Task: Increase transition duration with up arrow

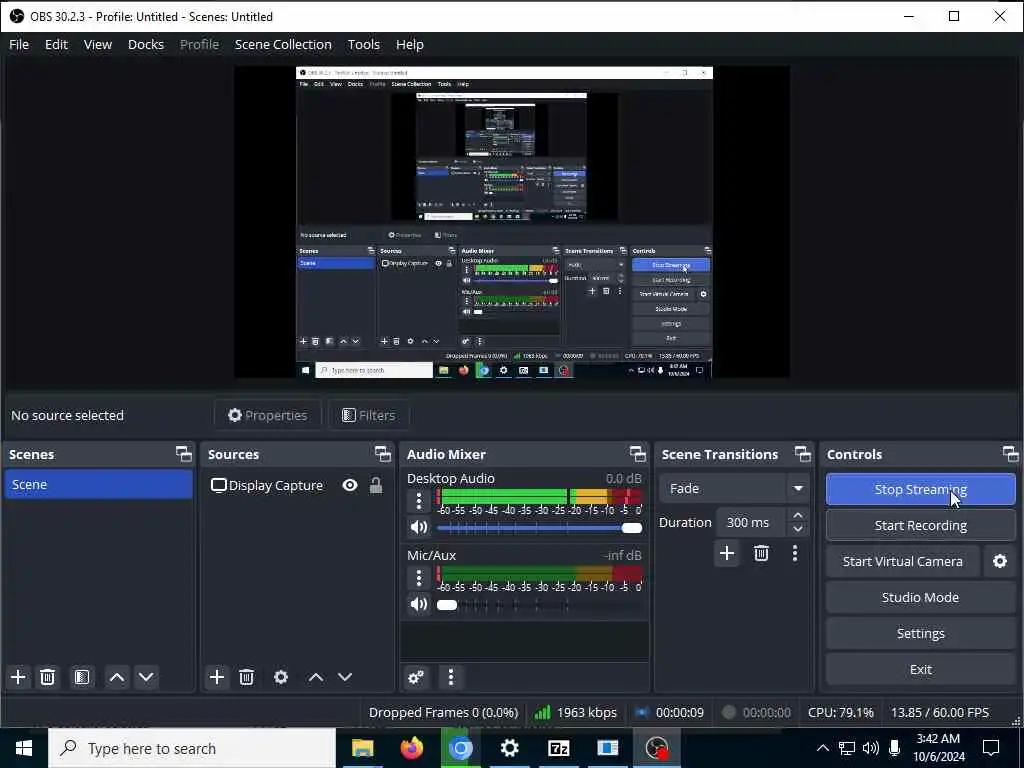Action: click(798, 515)
